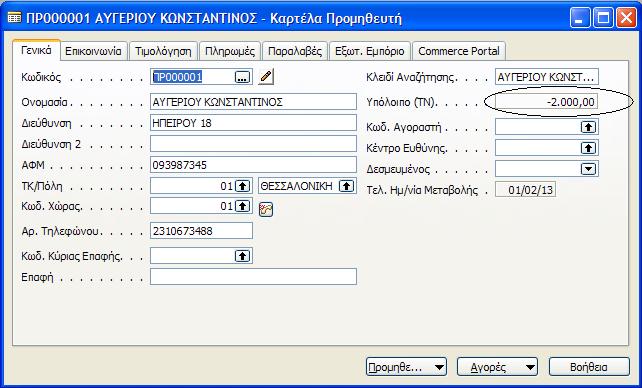Image resolution: width=642 pixels, height=388 pixels.
Task: Switch to the Τιμολόγηση tab
Action: click(163, 51)
